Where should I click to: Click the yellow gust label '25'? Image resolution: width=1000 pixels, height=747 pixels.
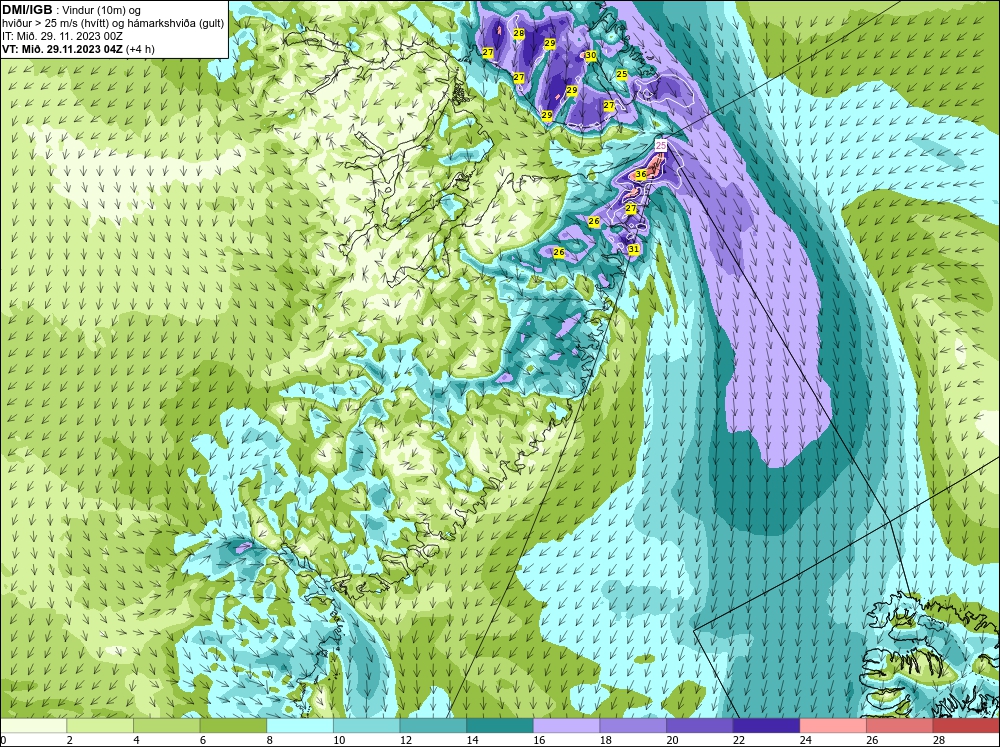(x=622, y=74)
